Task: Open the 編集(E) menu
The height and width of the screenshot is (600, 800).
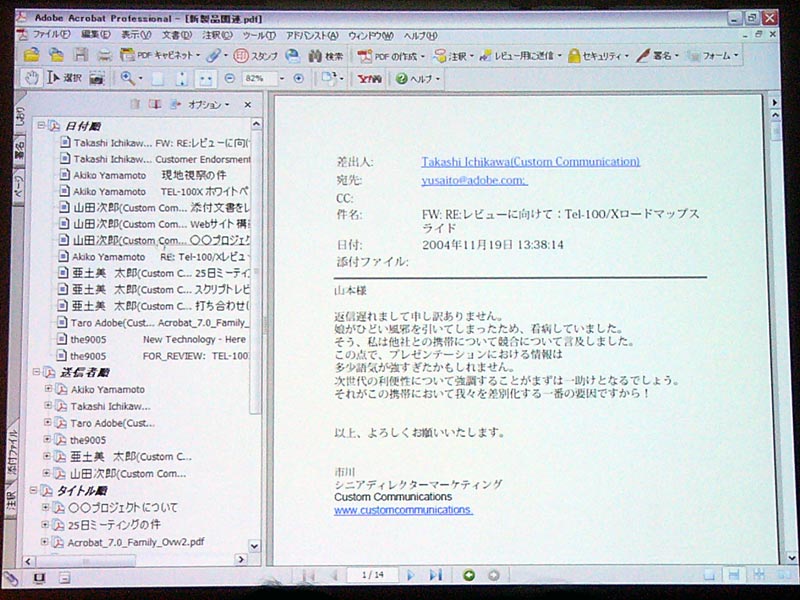Action: pyautogui.click(x=96, y=35)
